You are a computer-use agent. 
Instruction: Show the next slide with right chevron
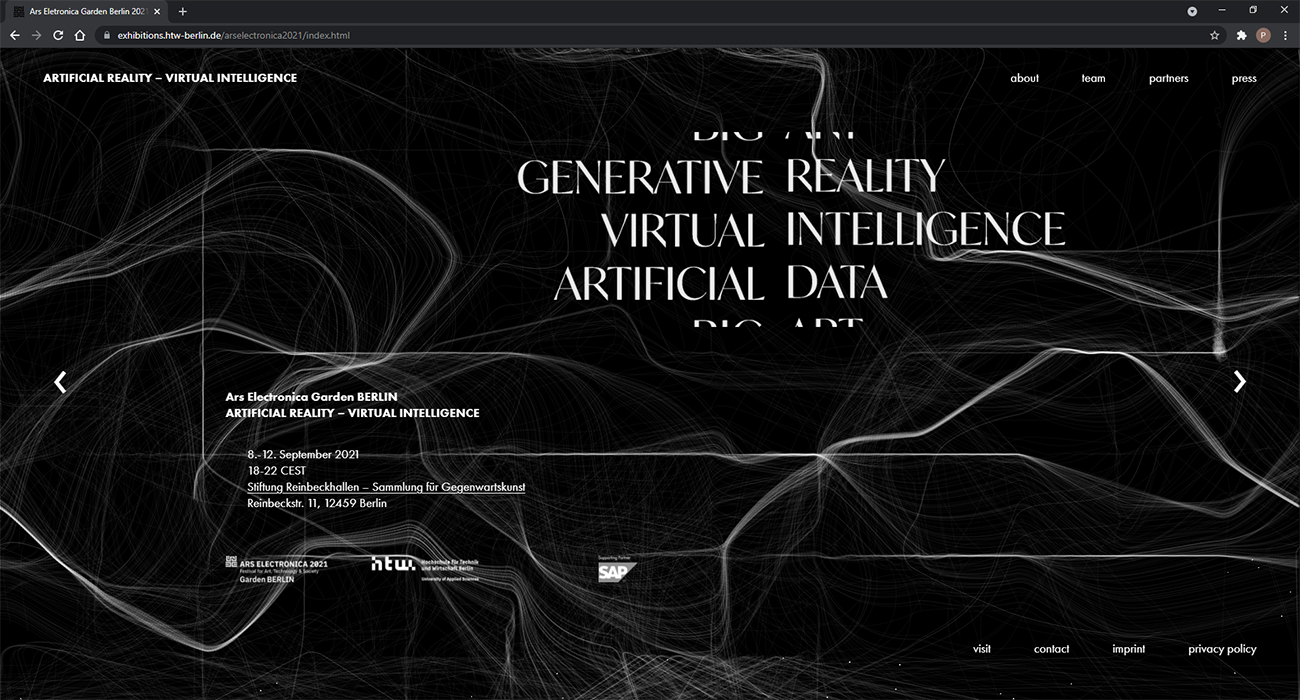(x=1240, y=381)
